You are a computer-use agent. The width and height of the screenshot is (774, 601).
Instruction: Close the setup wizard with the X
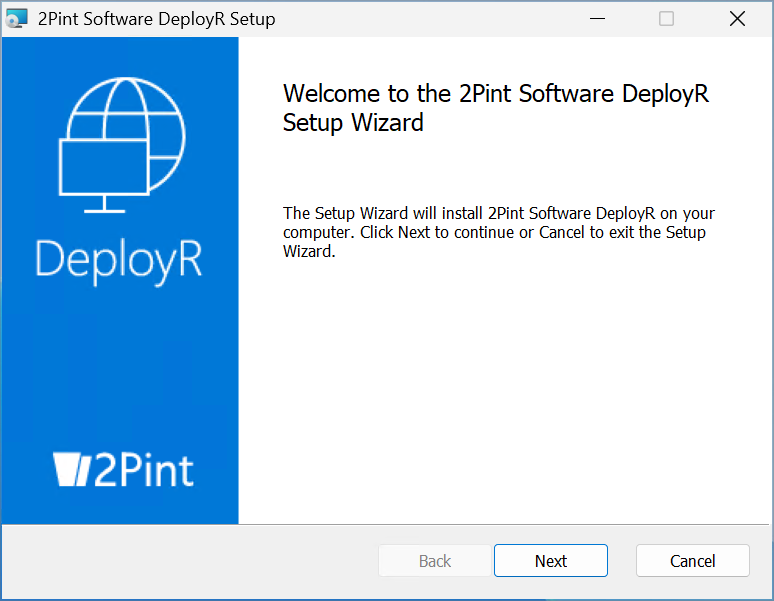pyautogui.click(x=737, y=19)
